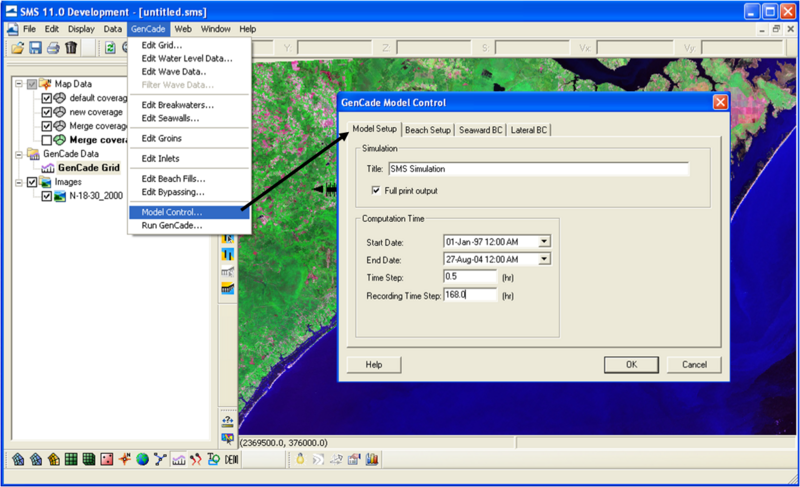Check the bold Merge coverage checkbox
The width and height of the screenshot is (800, 487).
click(x=46, y=140)
